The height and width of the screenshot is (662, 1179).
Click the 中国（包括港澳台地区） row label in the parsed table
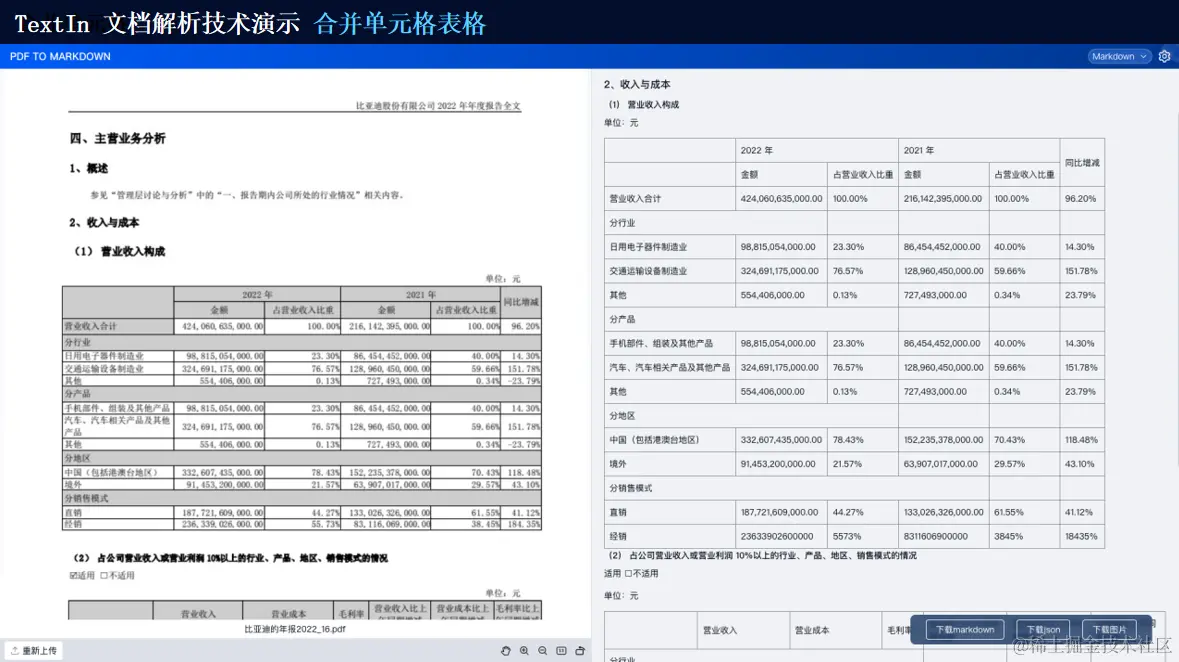click(x=654, y=439)
